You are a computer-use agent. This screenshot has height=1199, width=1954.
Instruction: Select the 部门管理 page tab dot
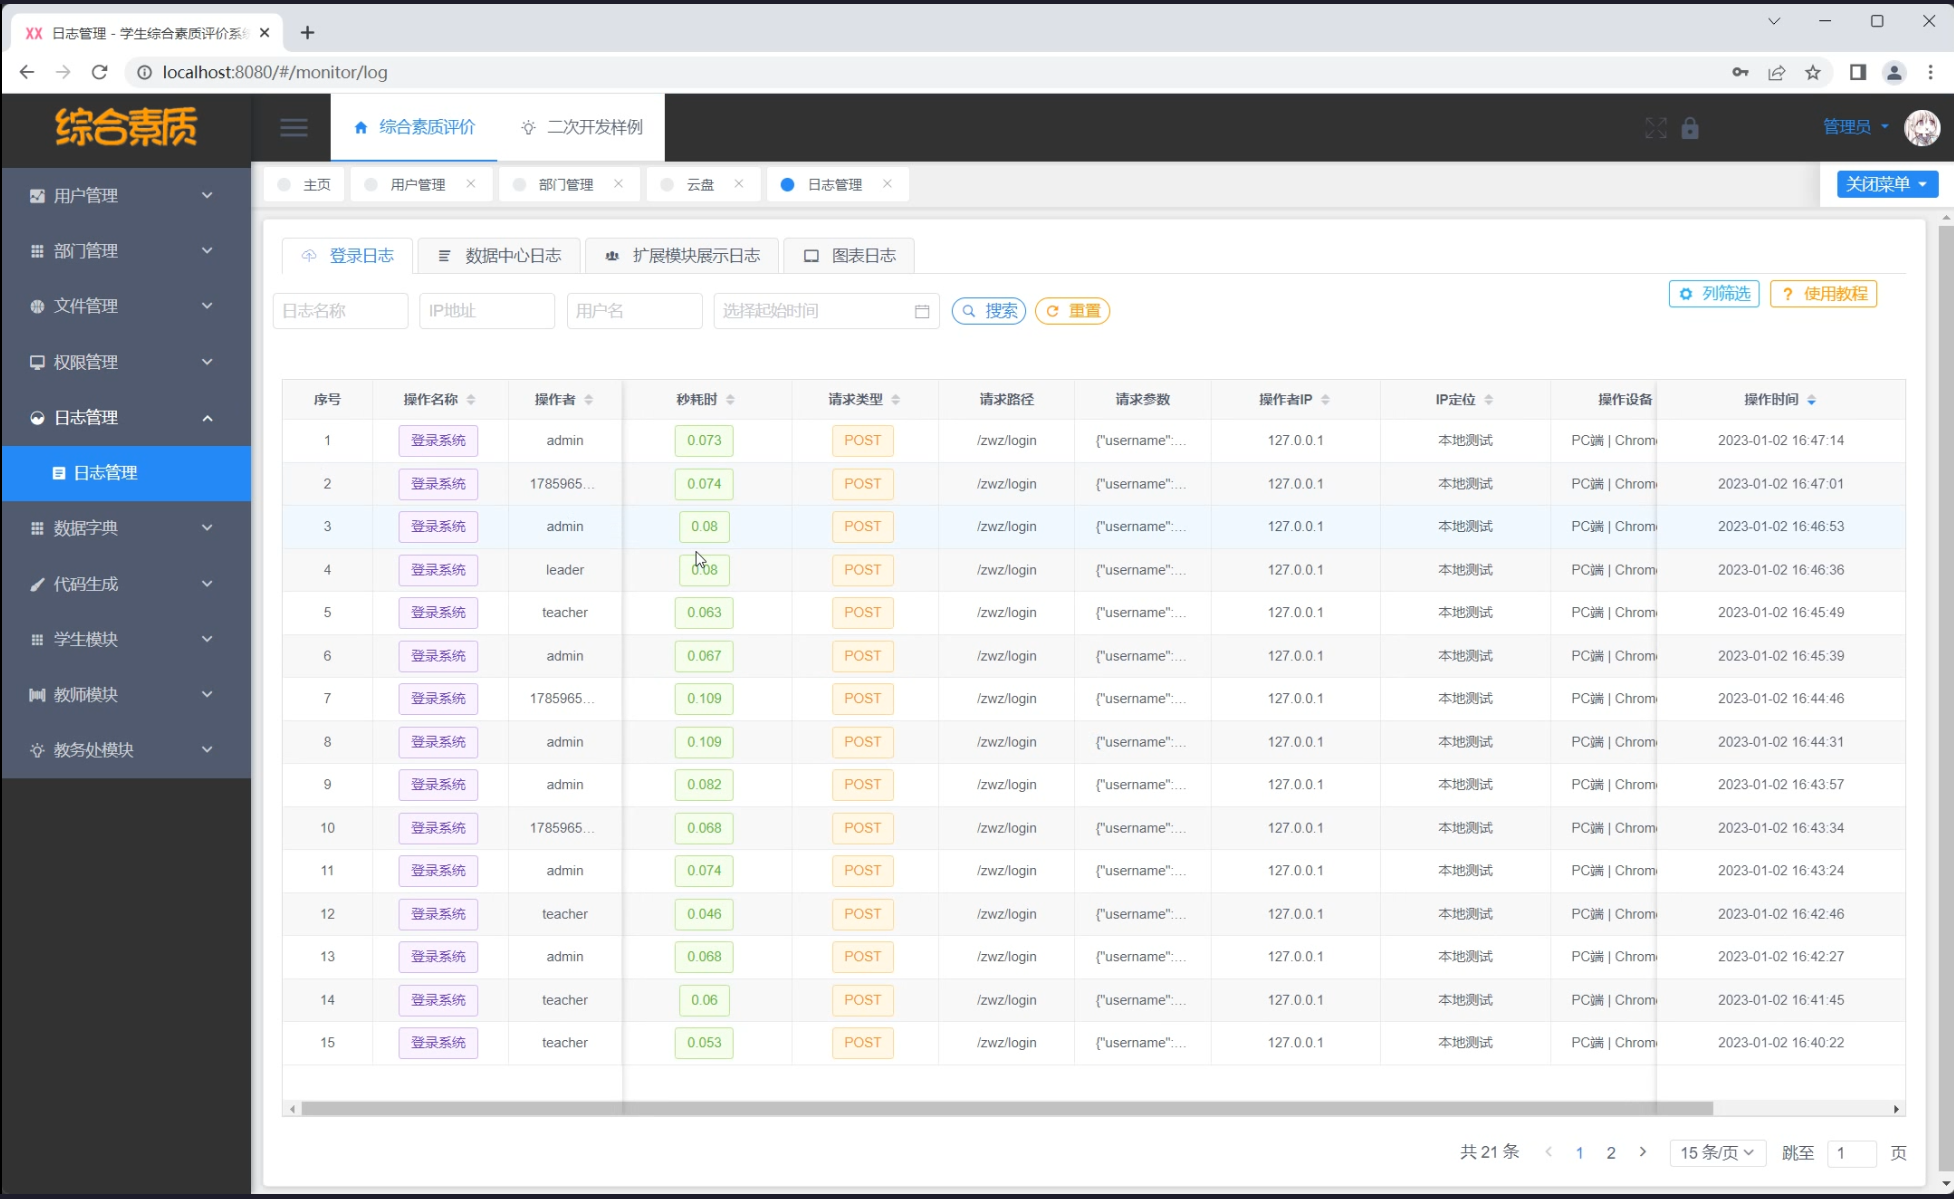point(519,185)
